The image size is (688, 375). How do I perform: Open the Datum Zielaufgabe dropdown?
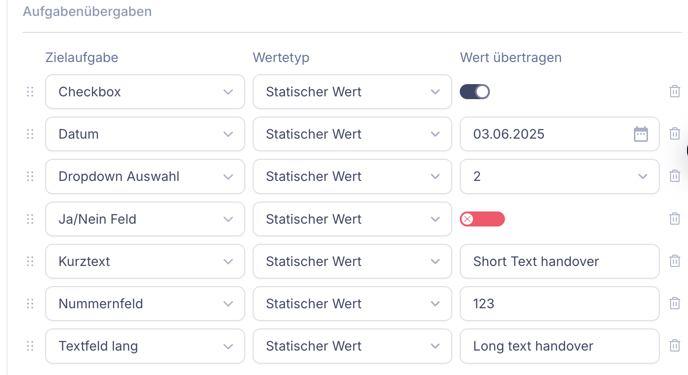click(x=145, y=134)
